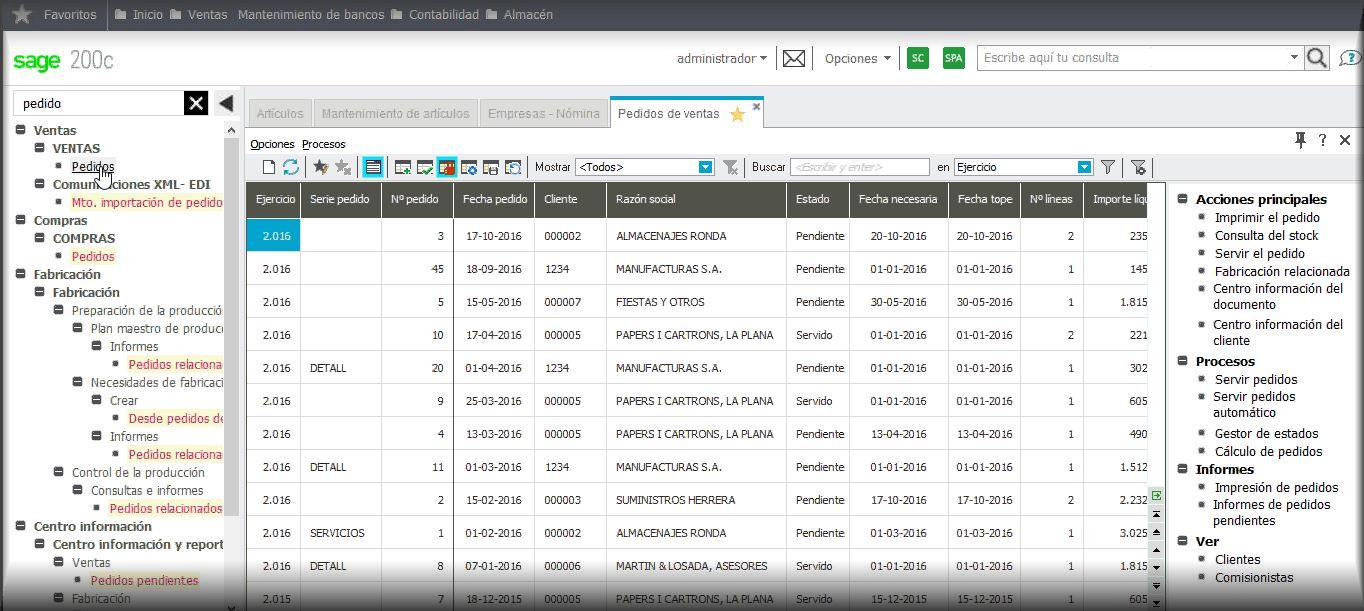
Task: Click the grid print layout icon
Action: tap(490, 167)
